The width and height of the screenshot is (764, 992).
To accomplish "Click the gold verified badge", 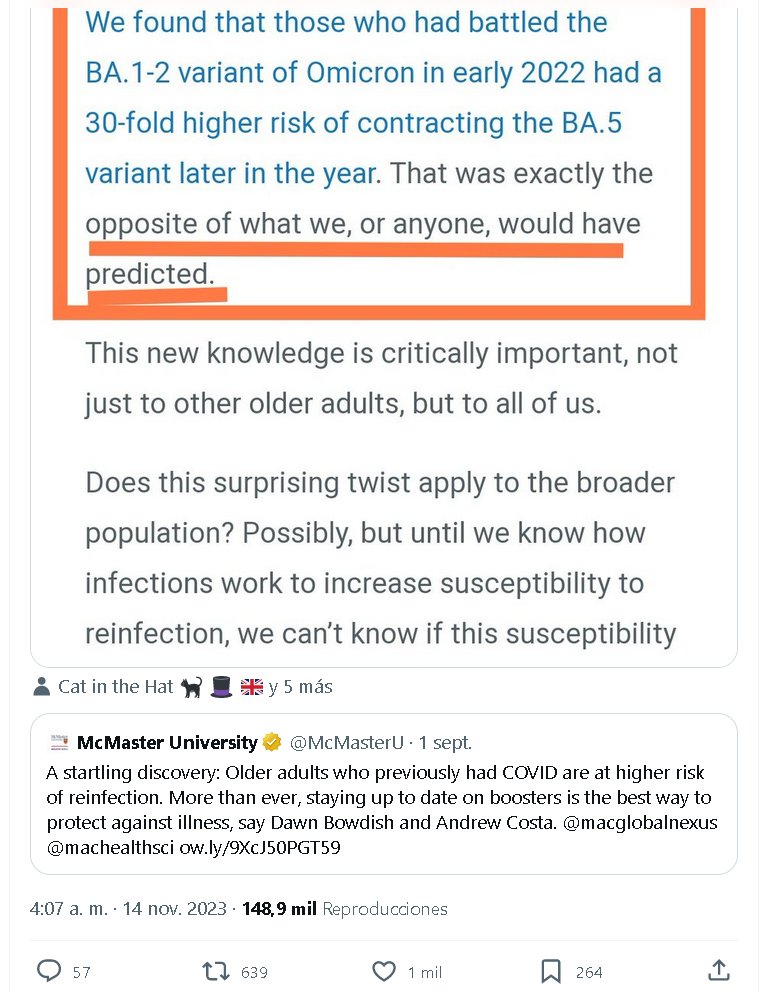I will tap(271, 743).
